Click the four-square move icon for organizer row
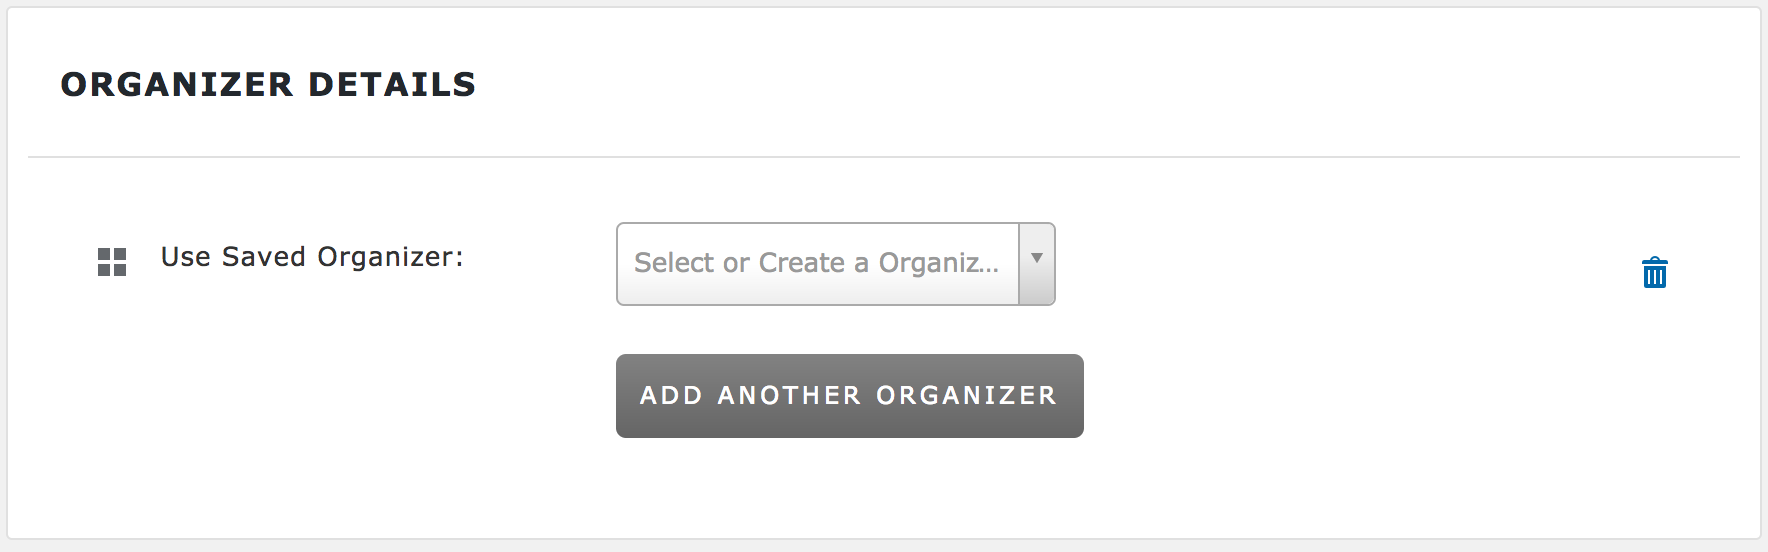 pos(112,262)
